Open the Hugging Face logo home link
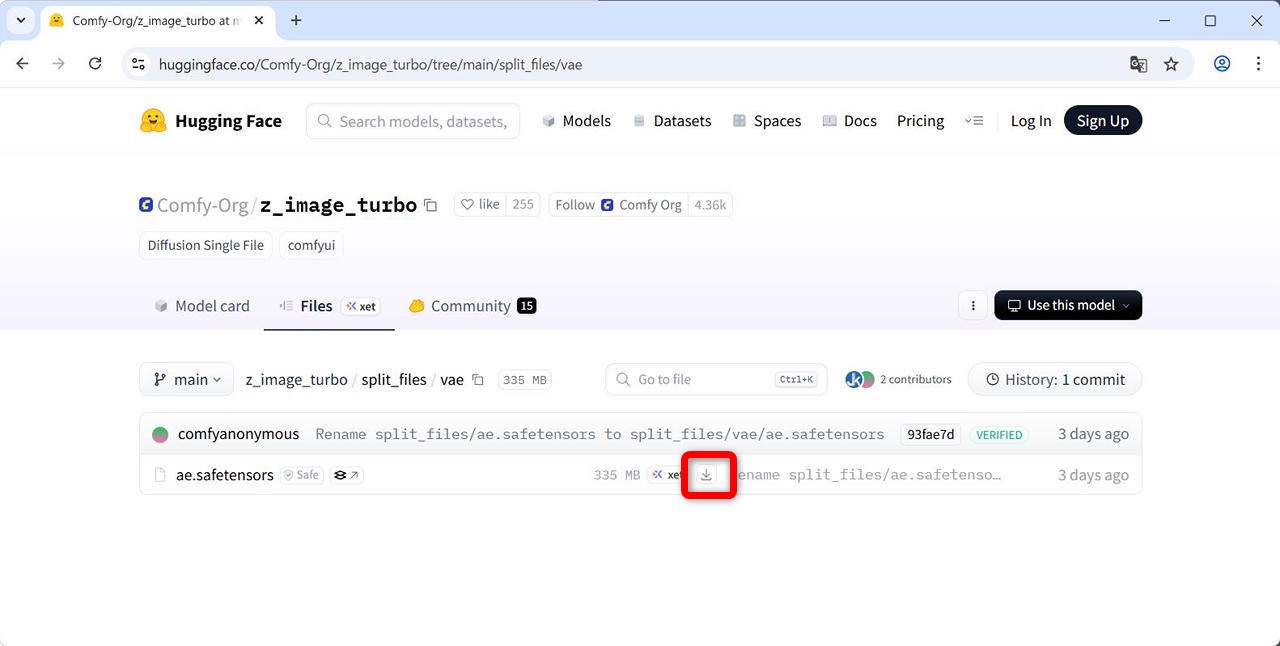Screen dimensions: 1280x646 pyautogui.click(x=211, y=121)
